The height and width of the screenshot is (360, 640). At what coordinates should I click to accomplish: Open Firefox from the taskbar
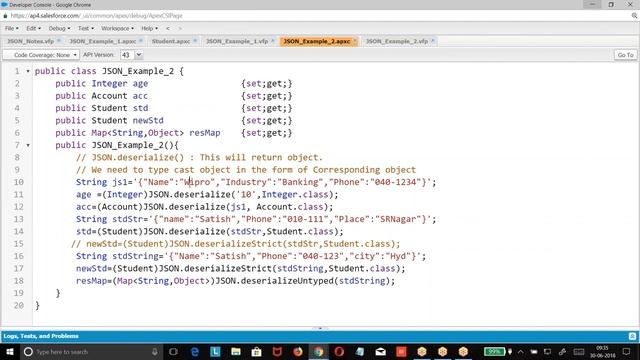click(298, 351)
